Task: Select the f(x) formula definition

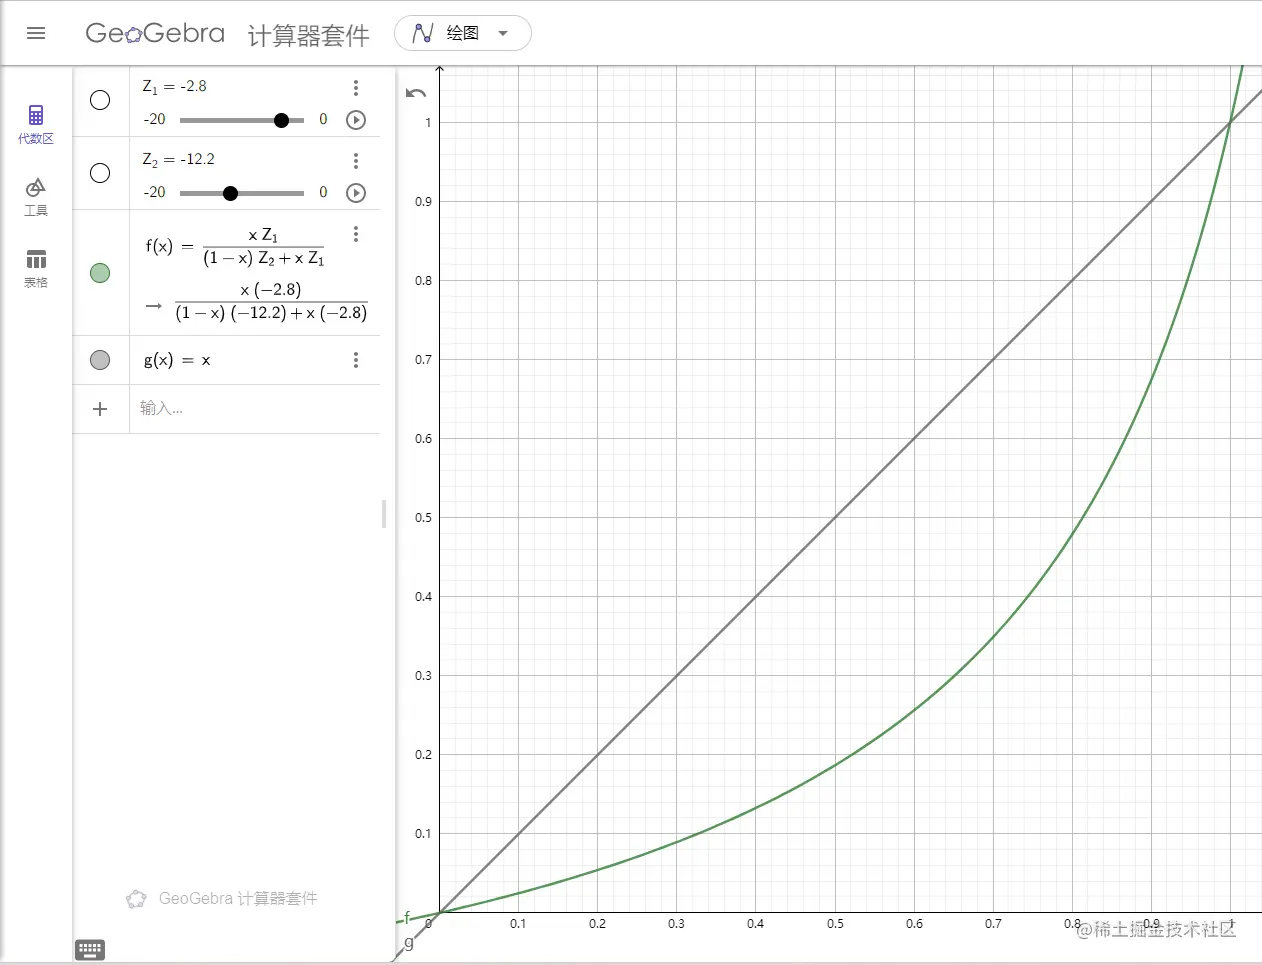Action: [x=235, y=247]
